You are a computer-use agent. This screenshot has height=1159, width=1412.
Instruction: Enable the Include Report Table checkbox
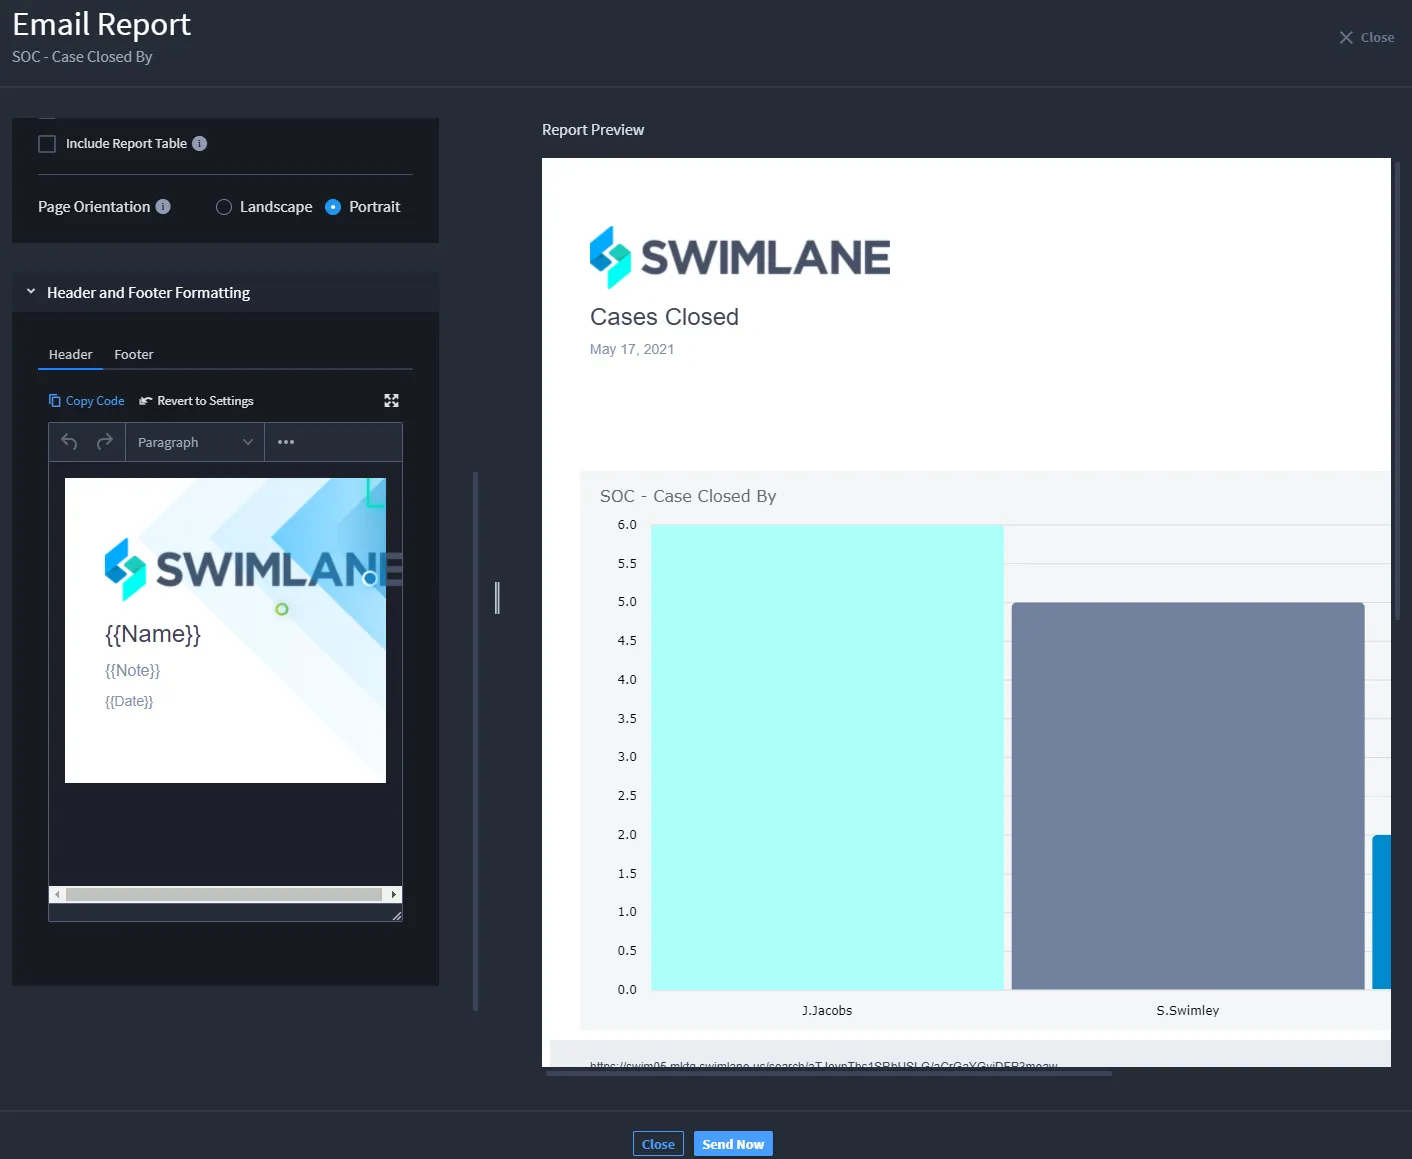pos(47,144)
